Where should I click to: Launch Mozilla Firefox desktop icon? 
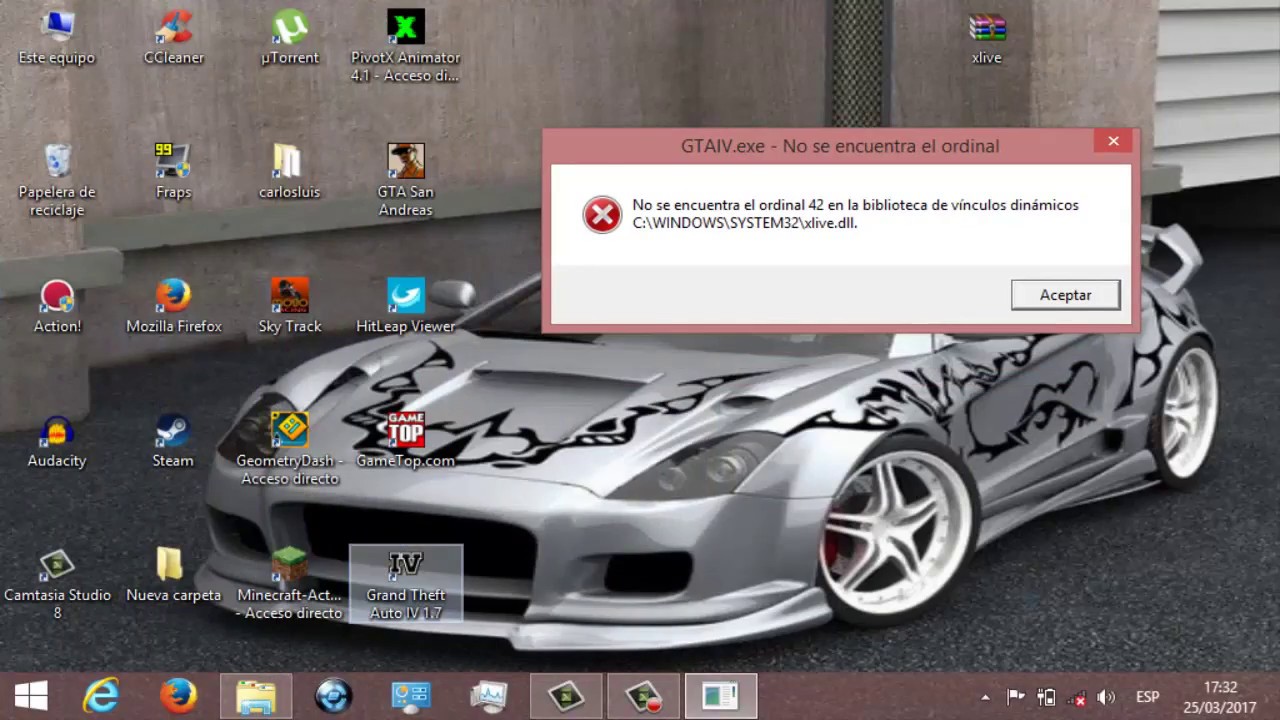tap(174, 306)
